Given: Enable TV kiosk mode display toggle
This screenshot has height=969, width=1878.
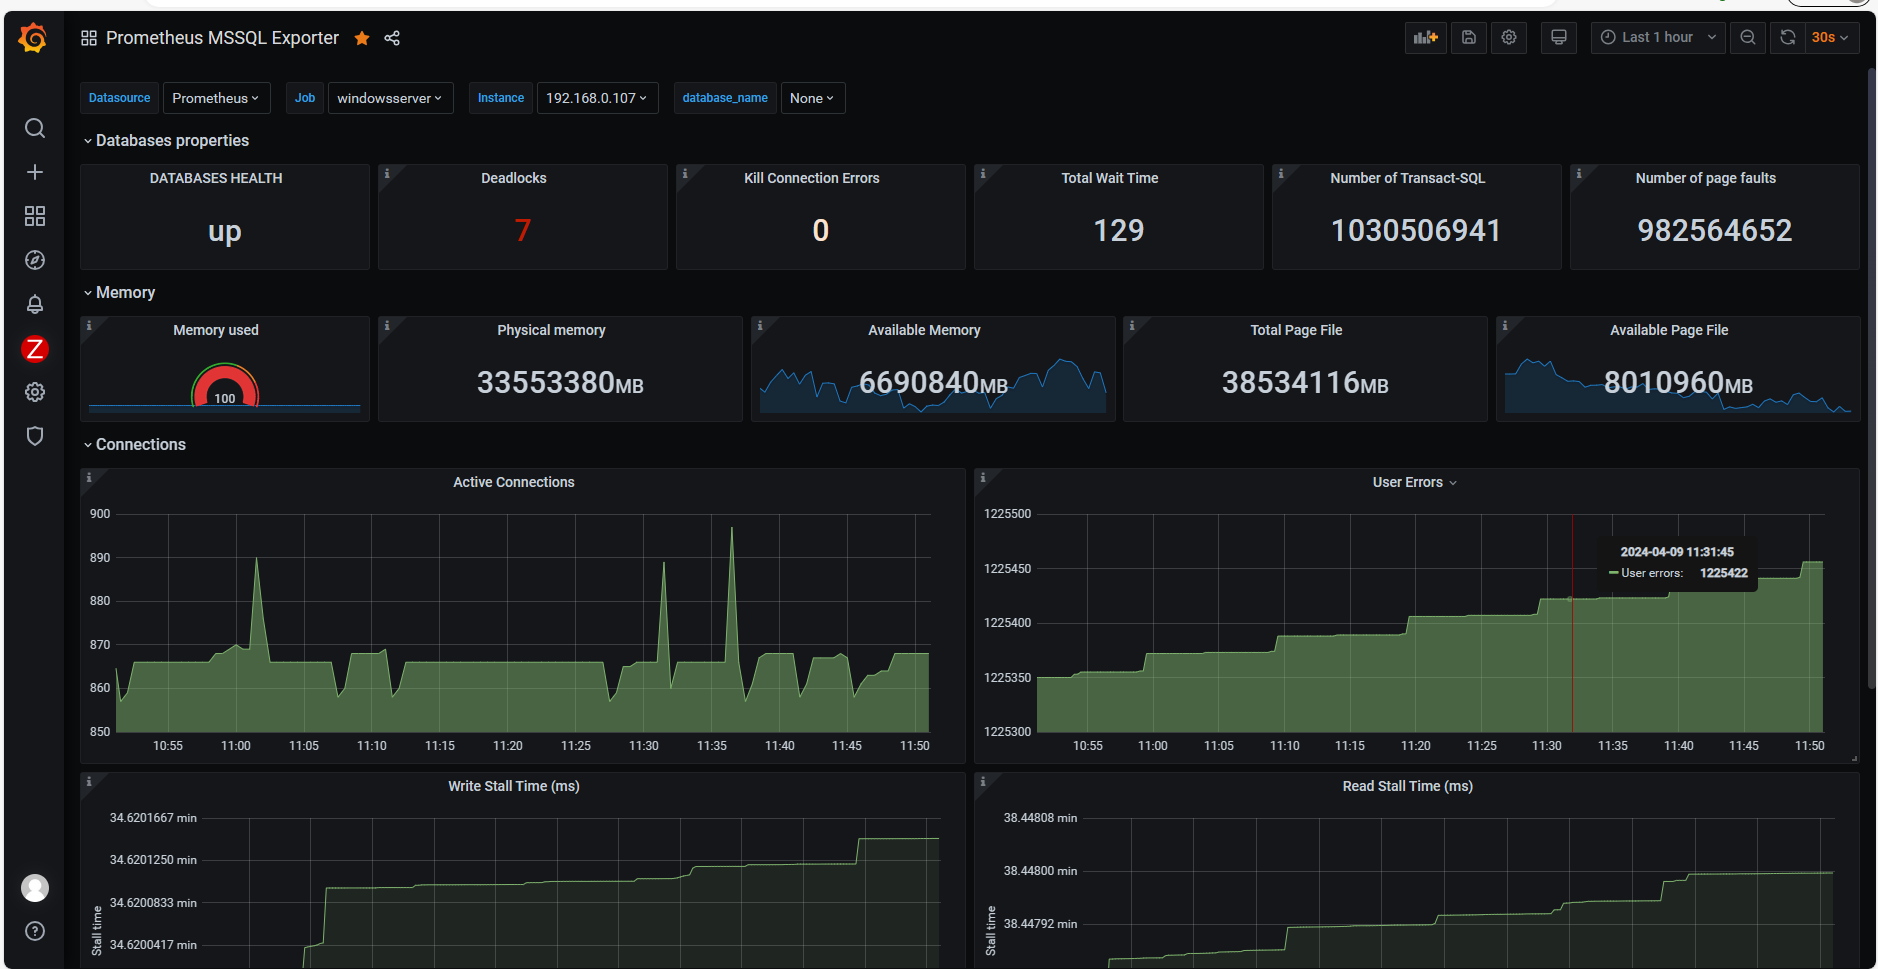Looking at the screenshot, I should tap(1558, 37).
